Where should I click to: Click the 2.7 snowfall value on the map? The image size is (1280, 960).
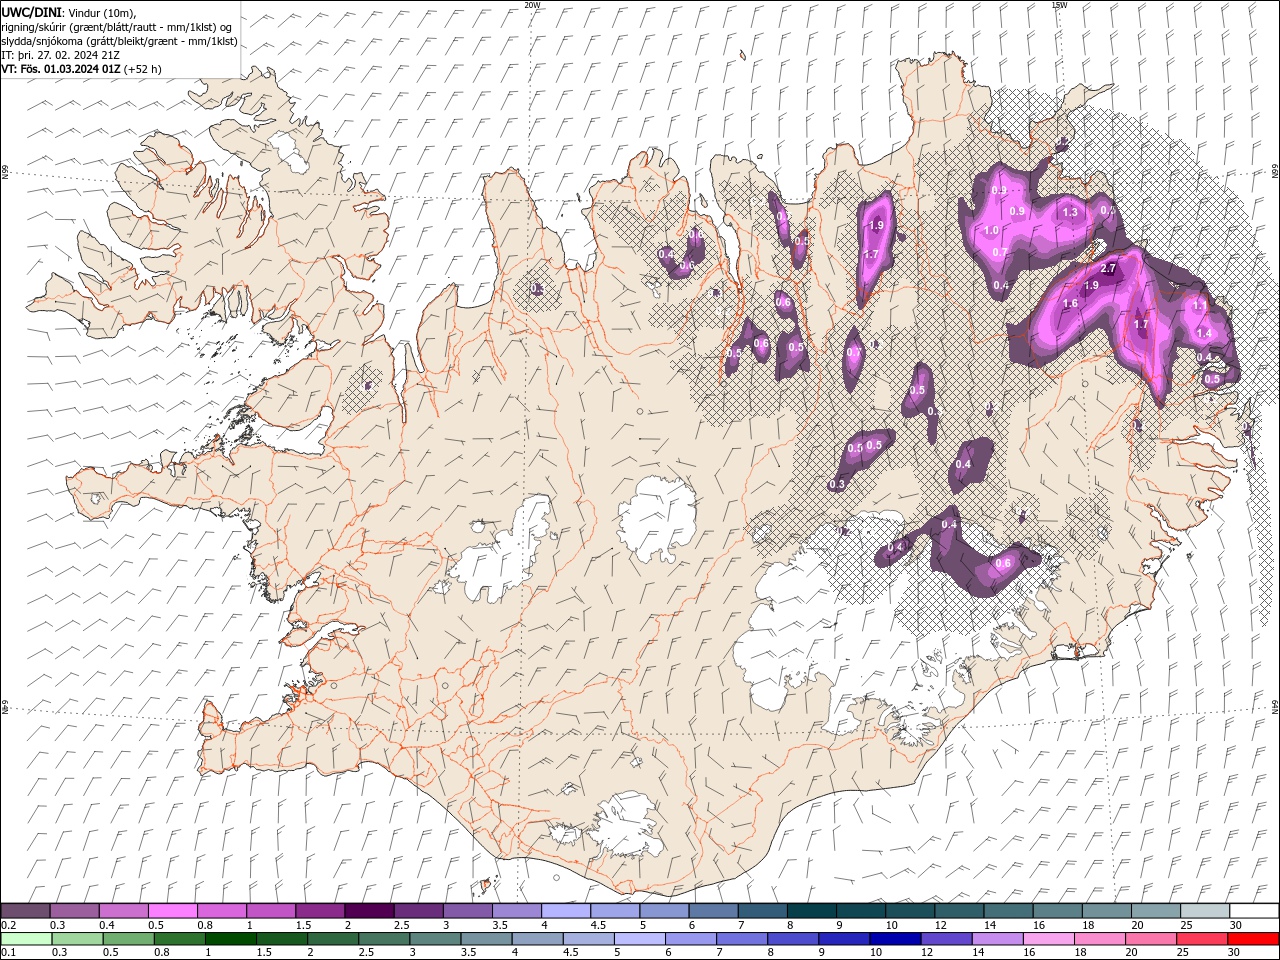click(x=1108, y=269)
